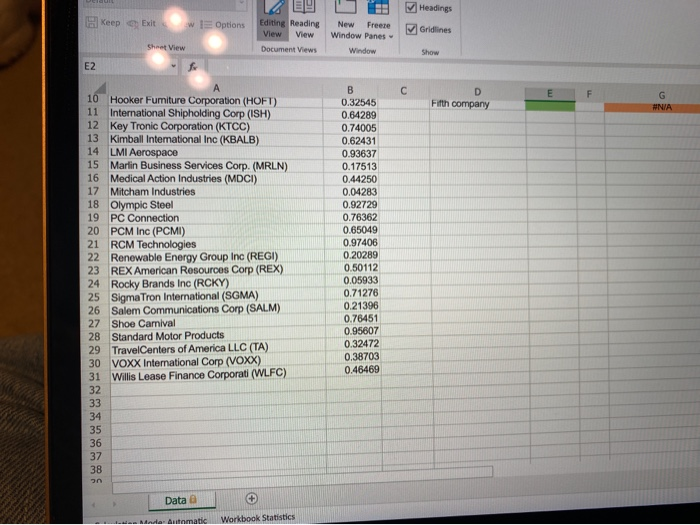Select cell SigmaTron International (SGMA)
The image size is (700, 525).
(218, 296)
